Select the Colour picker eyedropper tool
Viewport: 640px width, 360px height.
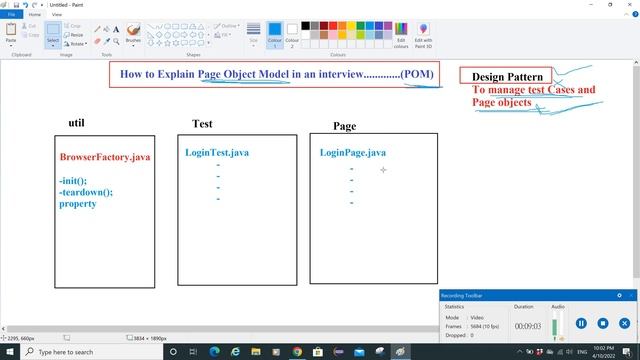coord(107,41)
